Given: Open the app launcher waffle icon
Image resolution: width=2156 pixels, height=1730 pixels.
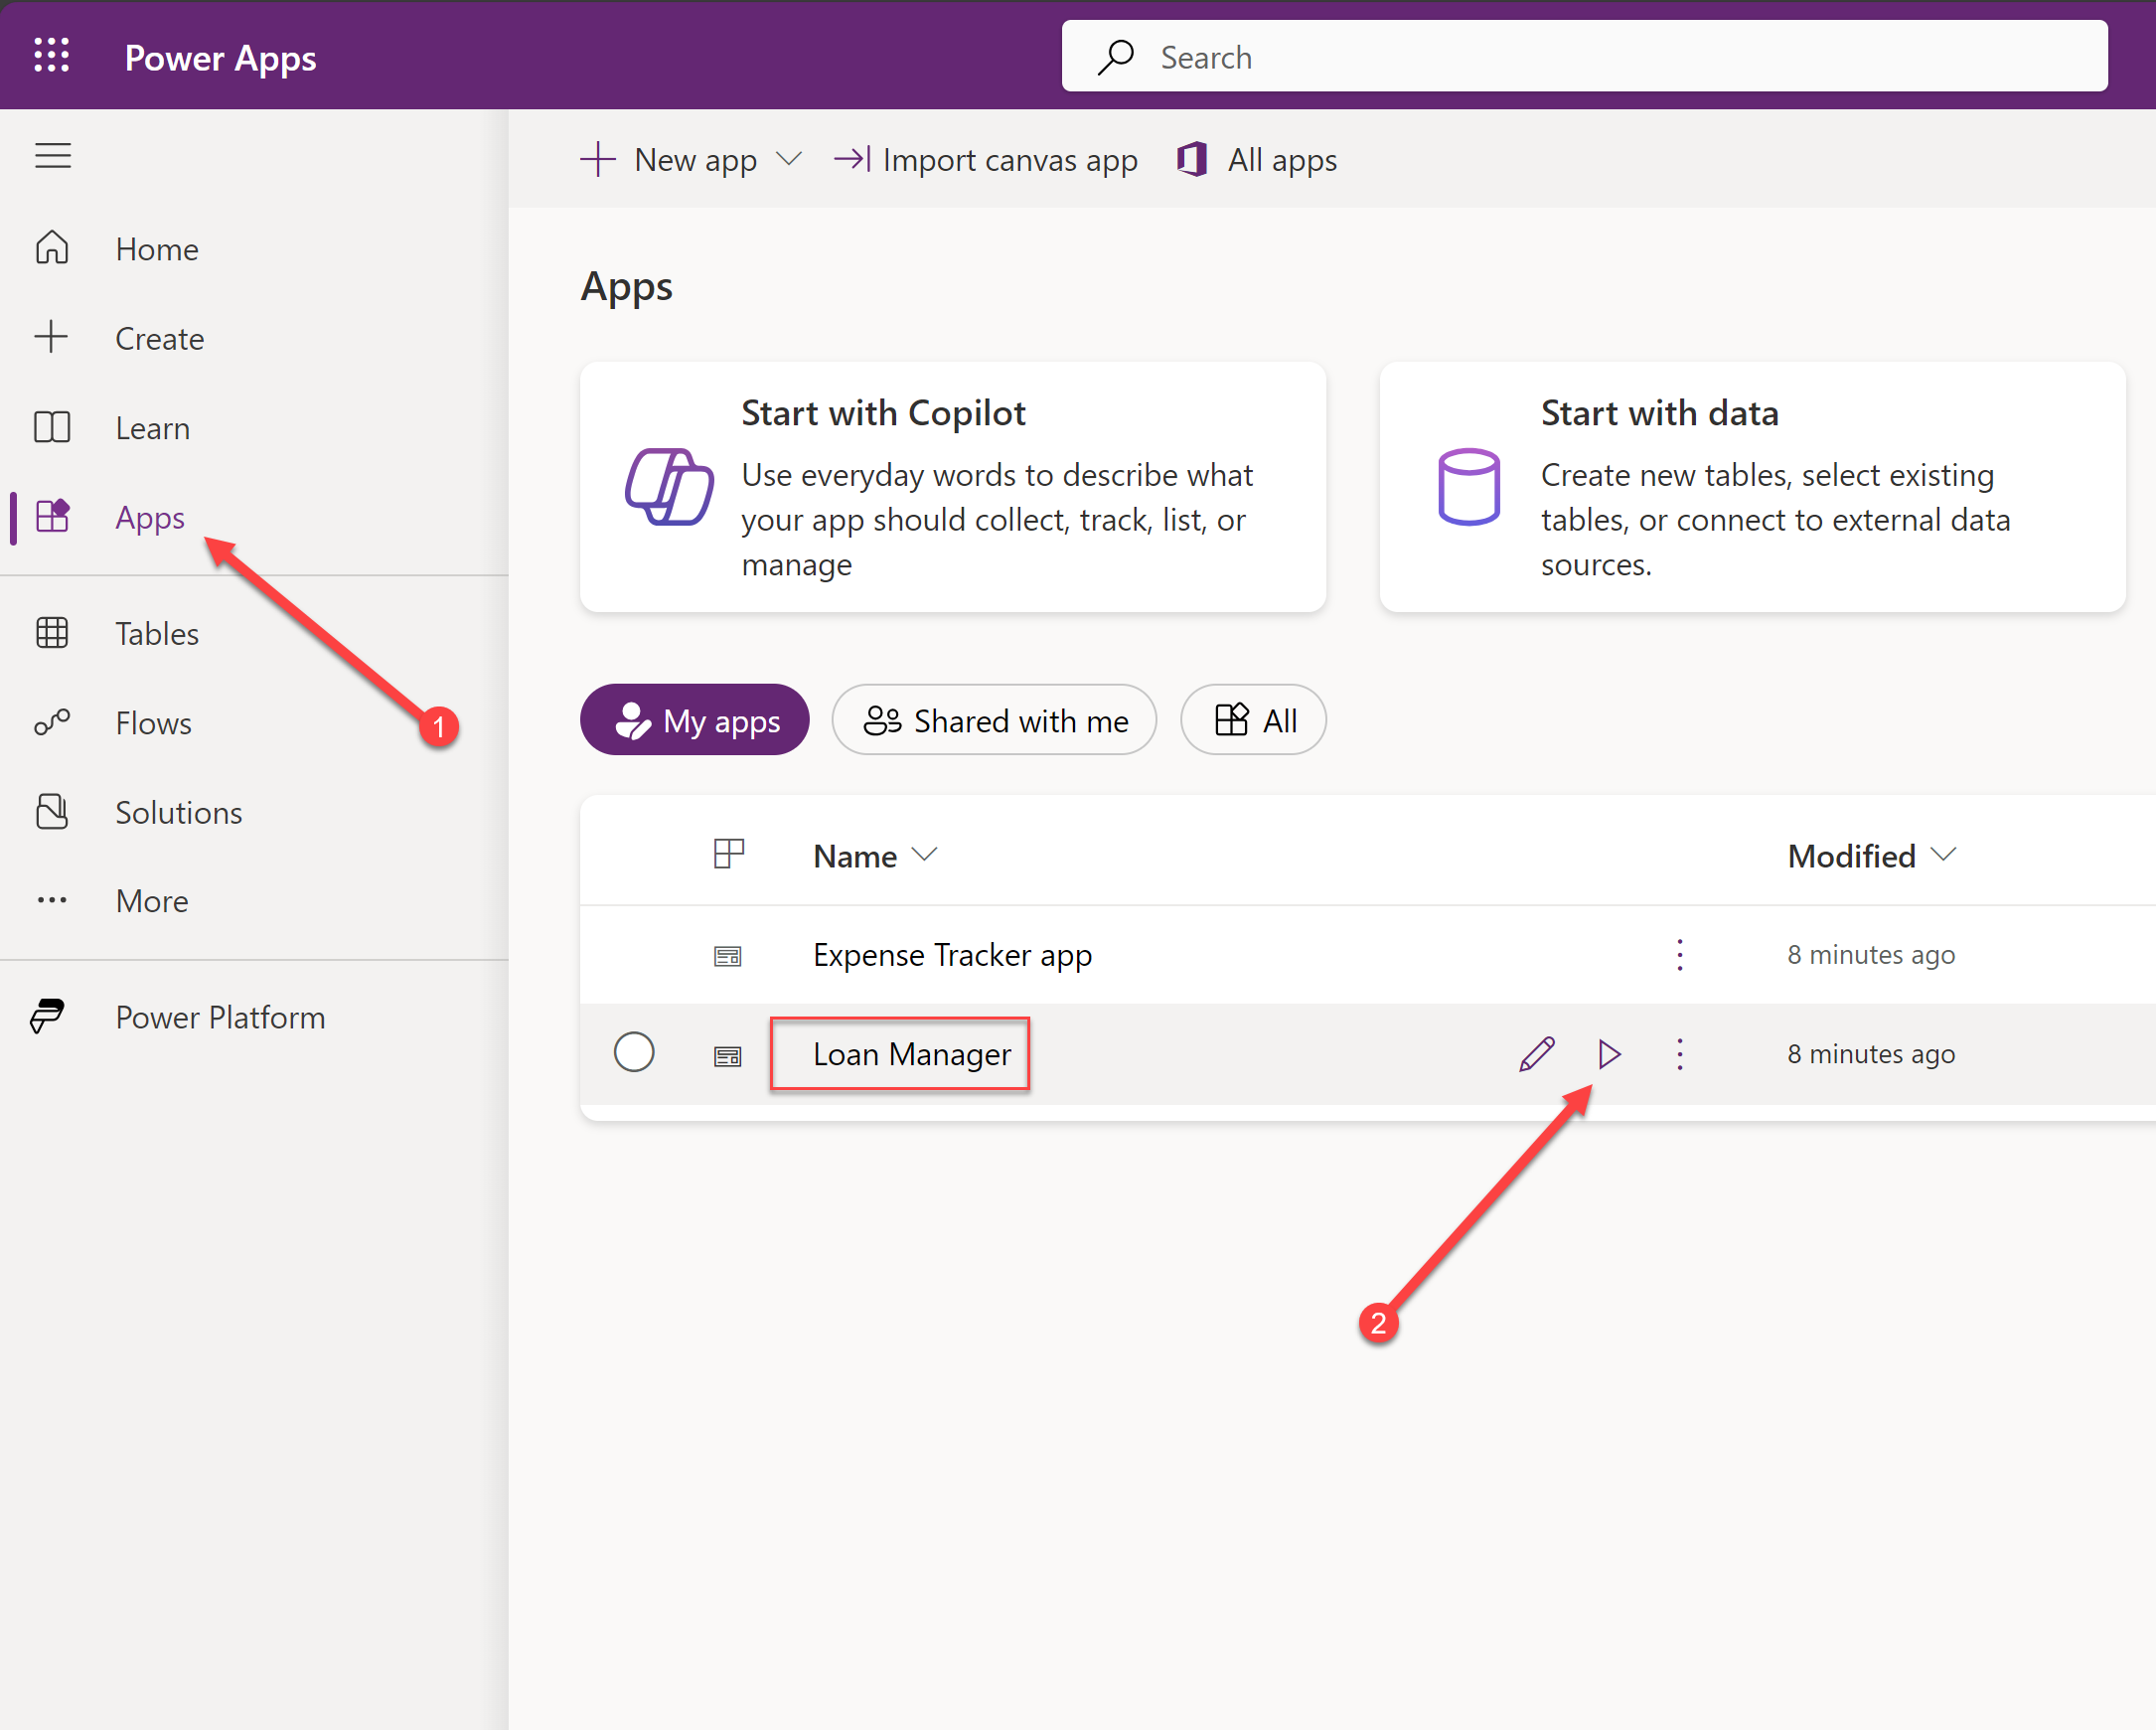Looking at the screenshot, I should 52,56.
